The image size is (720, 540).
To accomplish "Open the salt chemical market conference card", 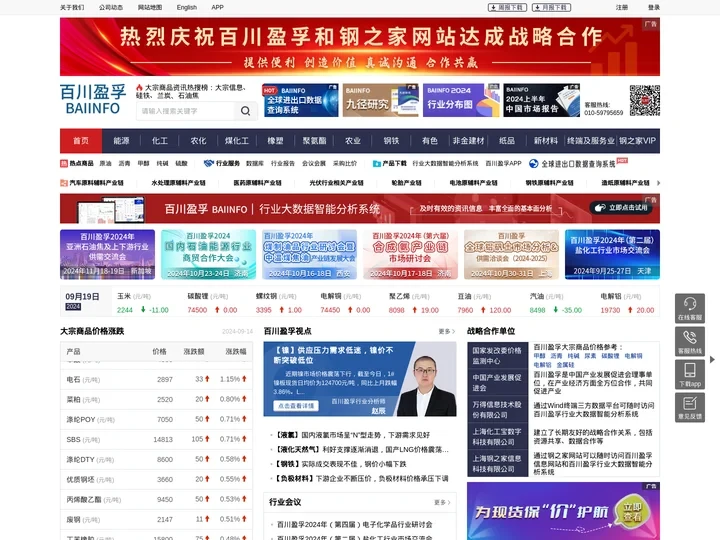I will coord(612,254).
